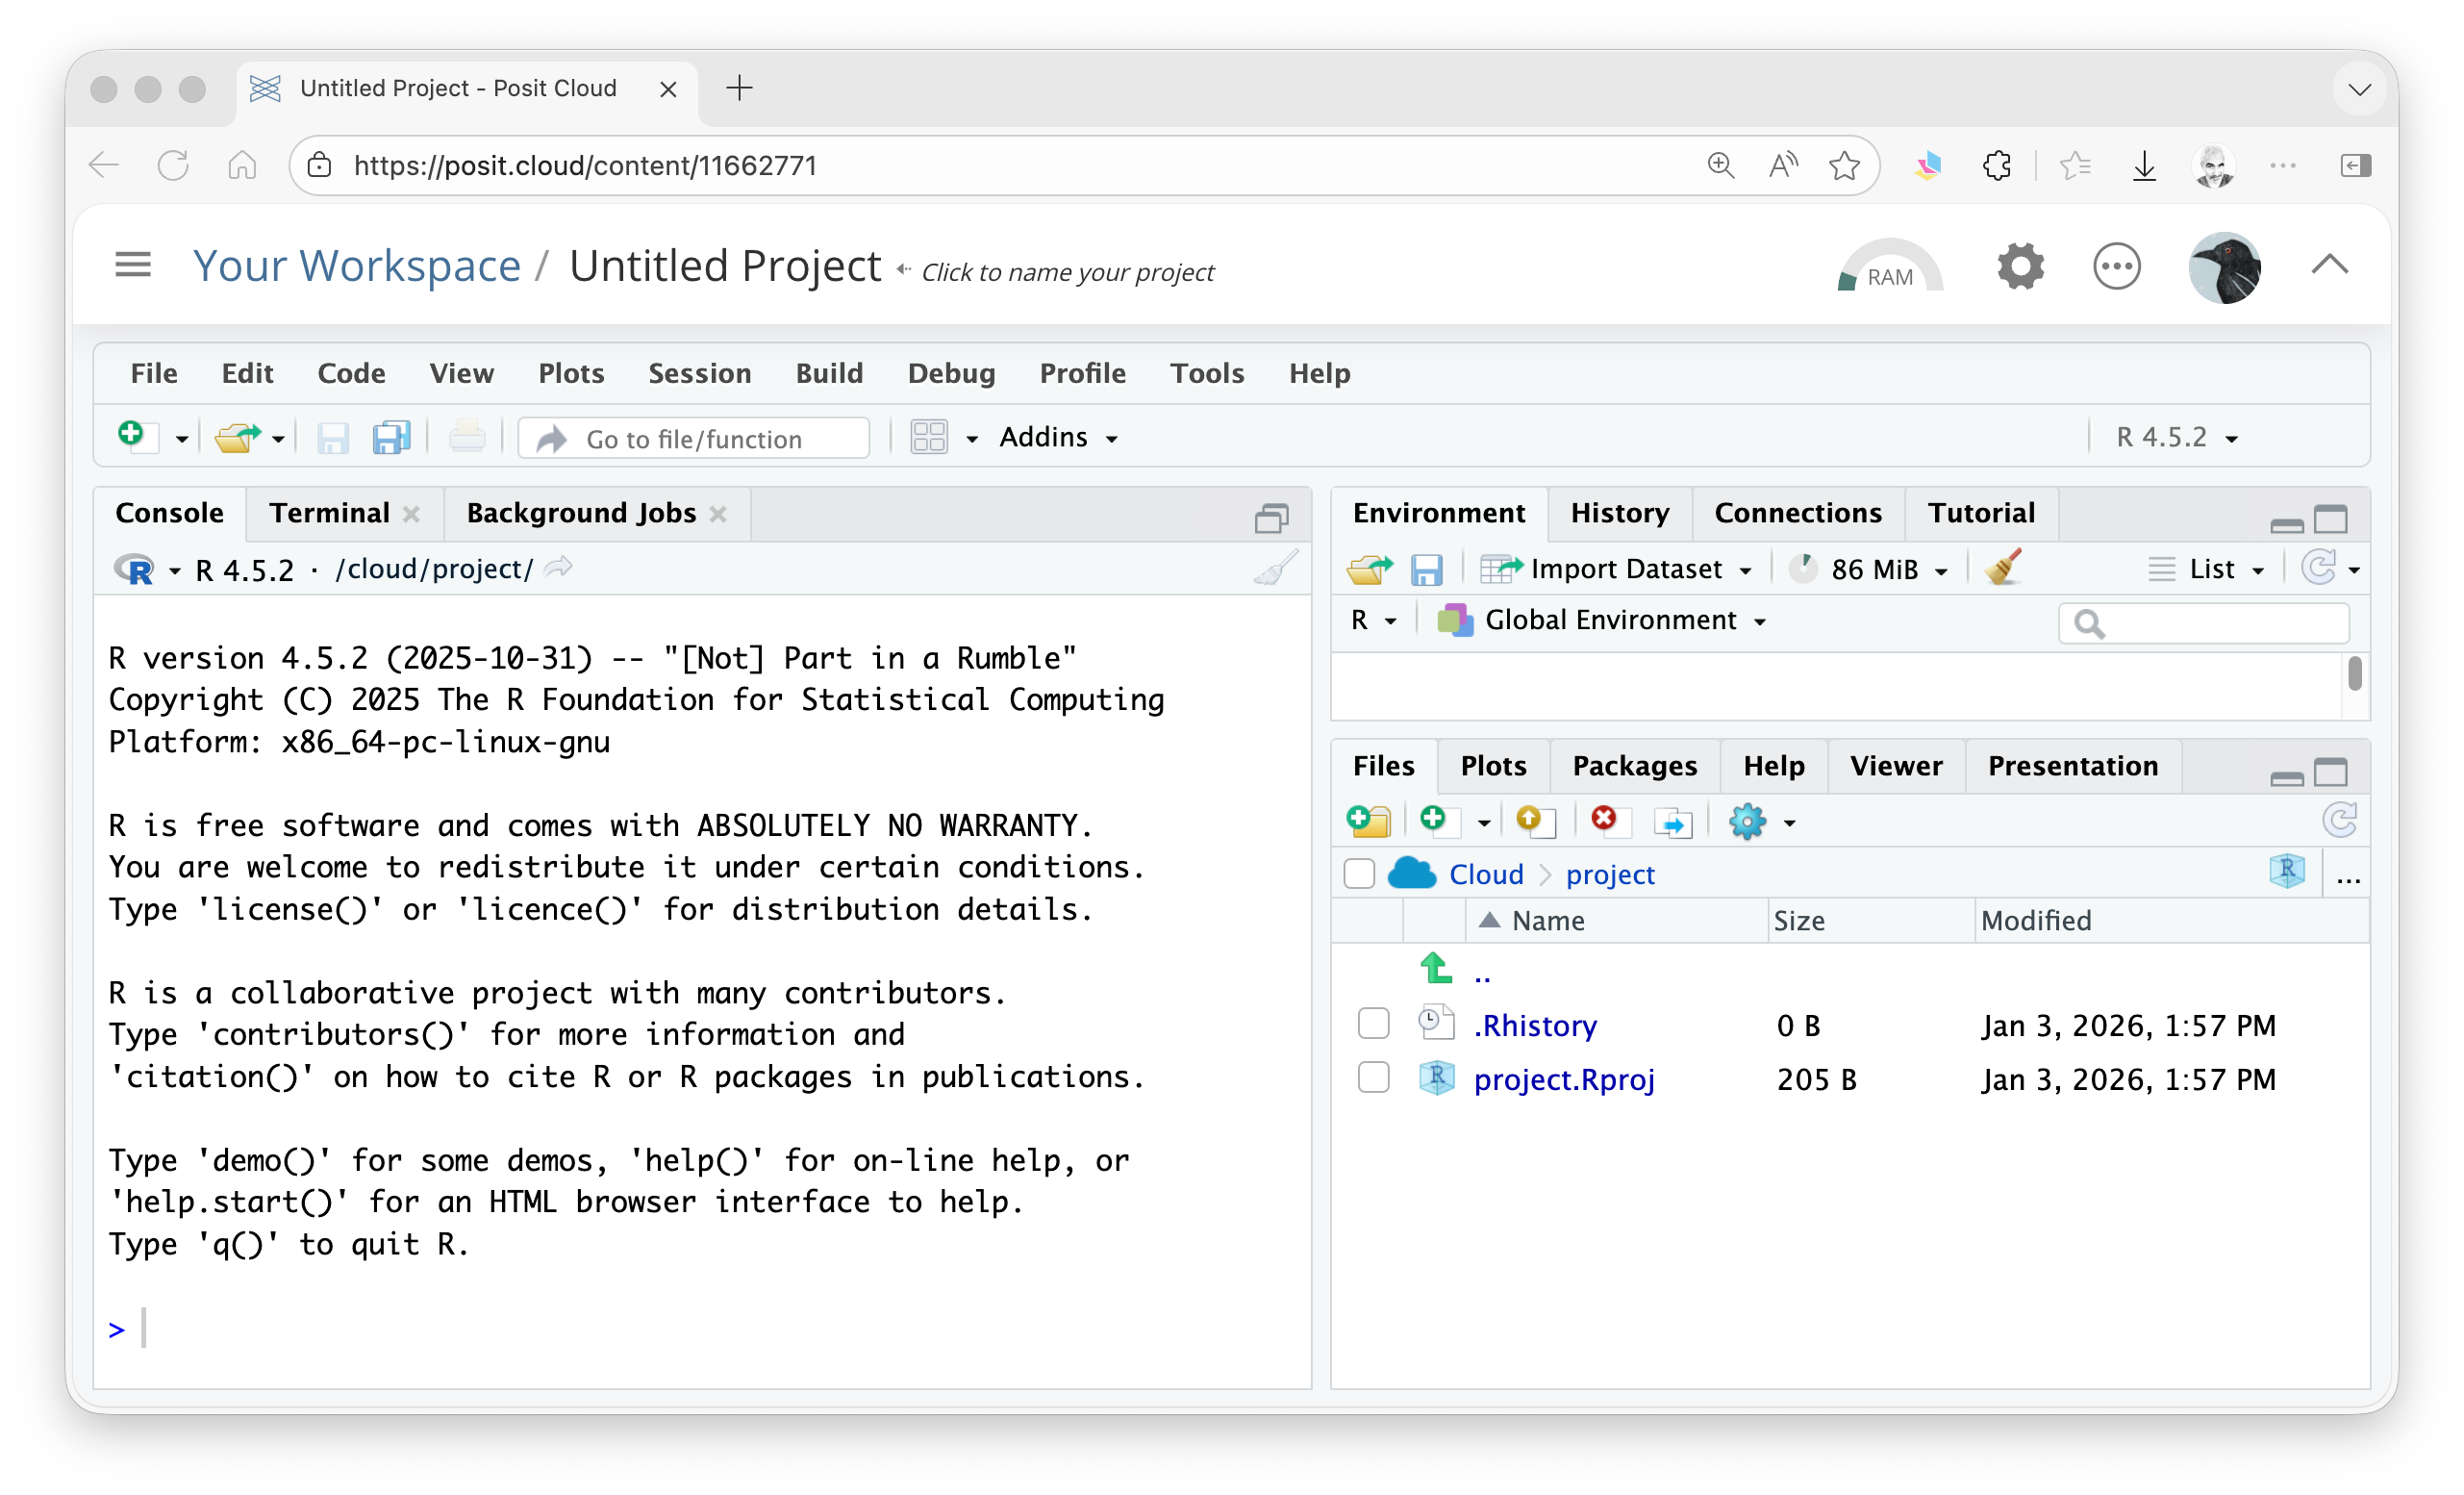Screen dimensions: 2464x1495
Task: Click Save all documents toolbar icon
Action: pyautogui.click(x=391, y=438)
